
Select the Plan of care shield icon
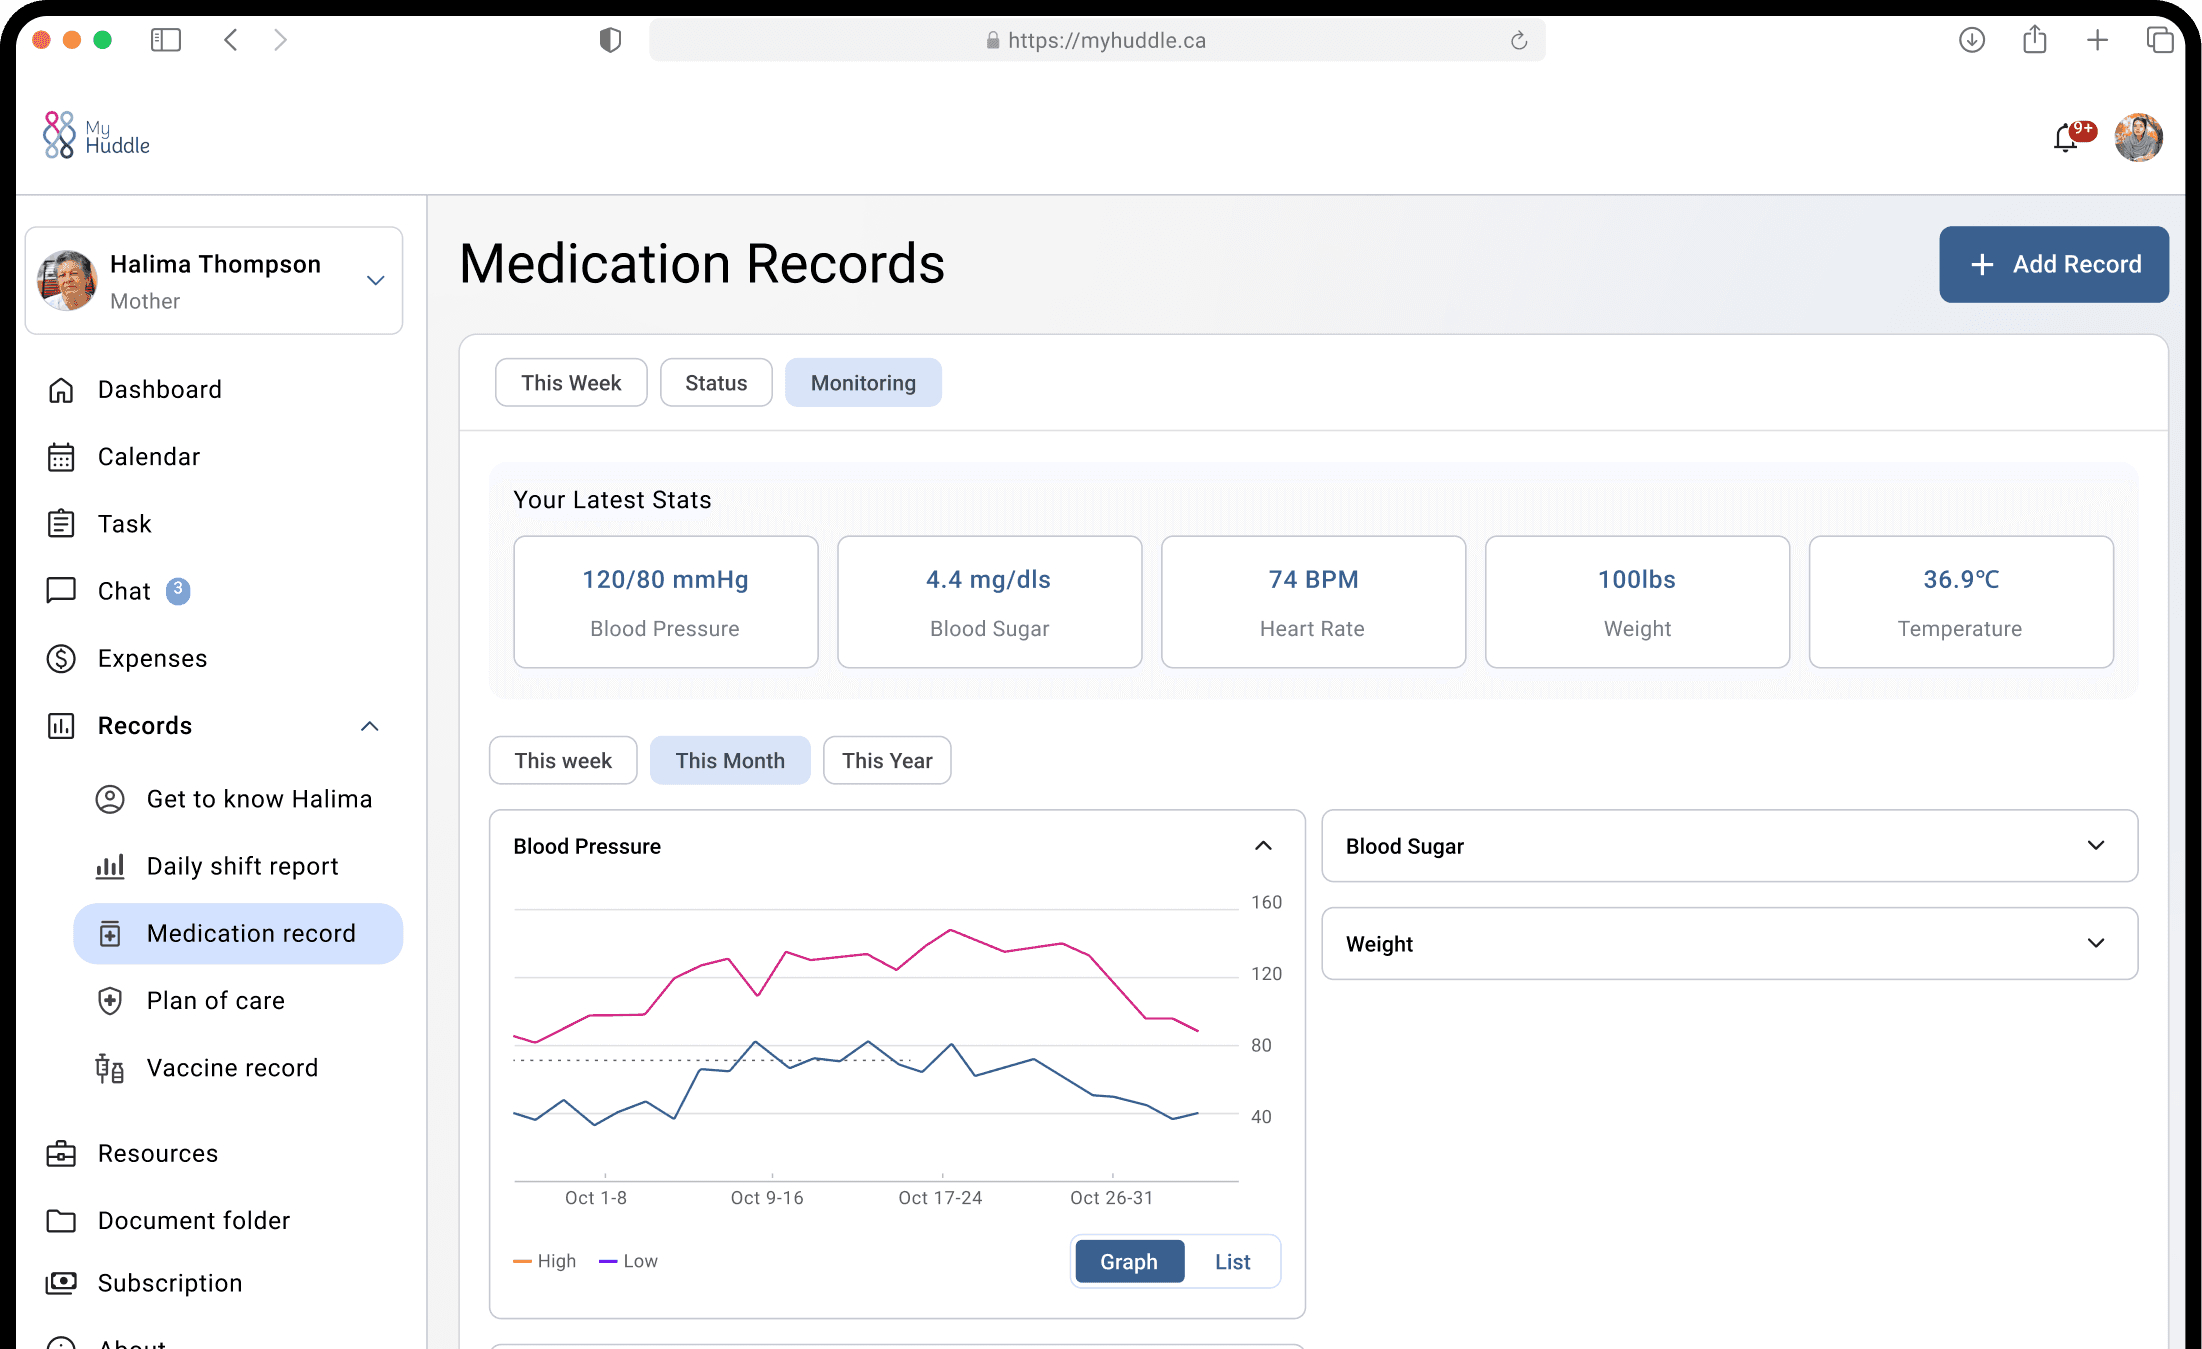[109, 1000]
